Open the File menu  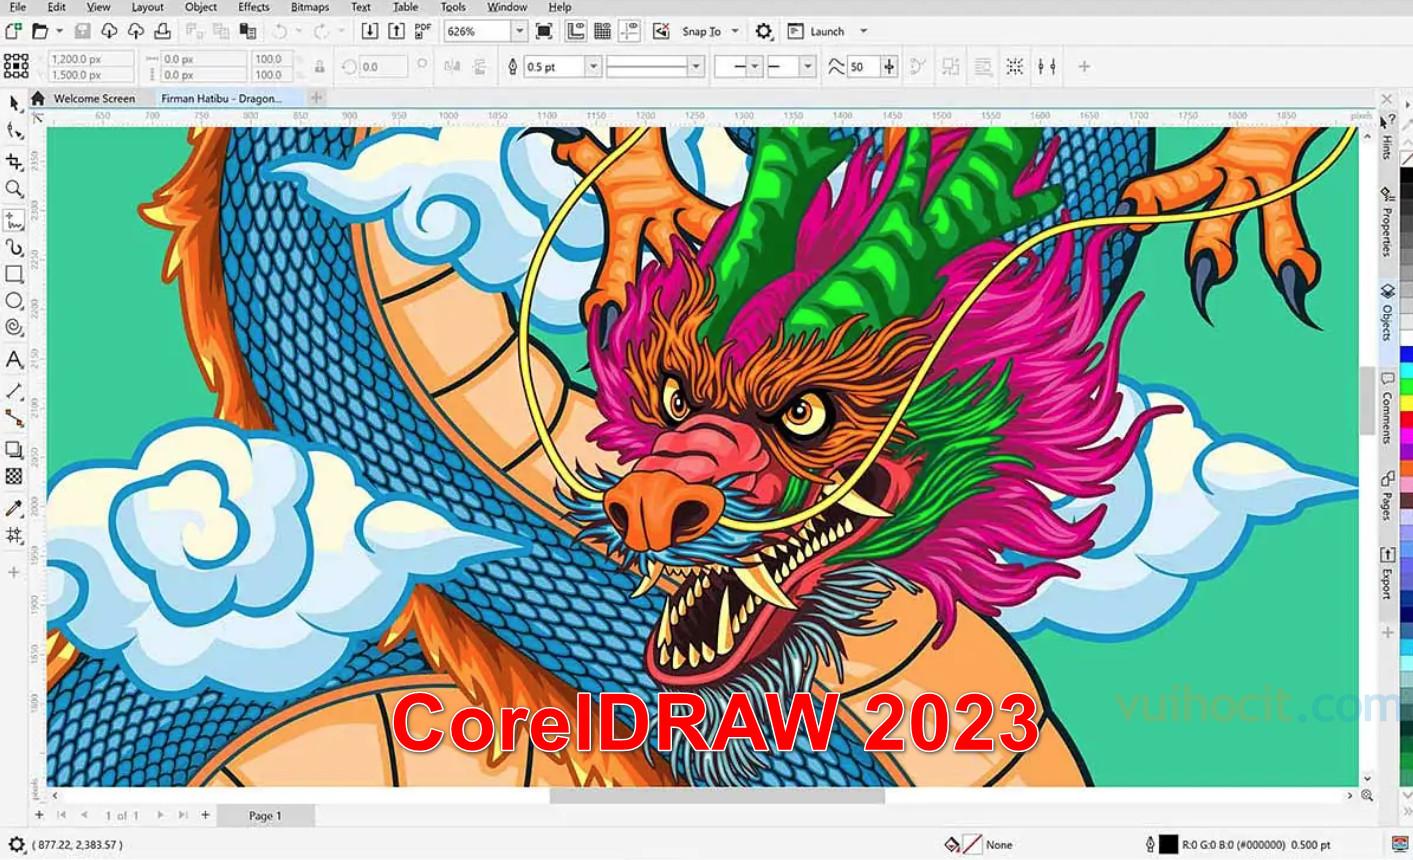[17, 7]
